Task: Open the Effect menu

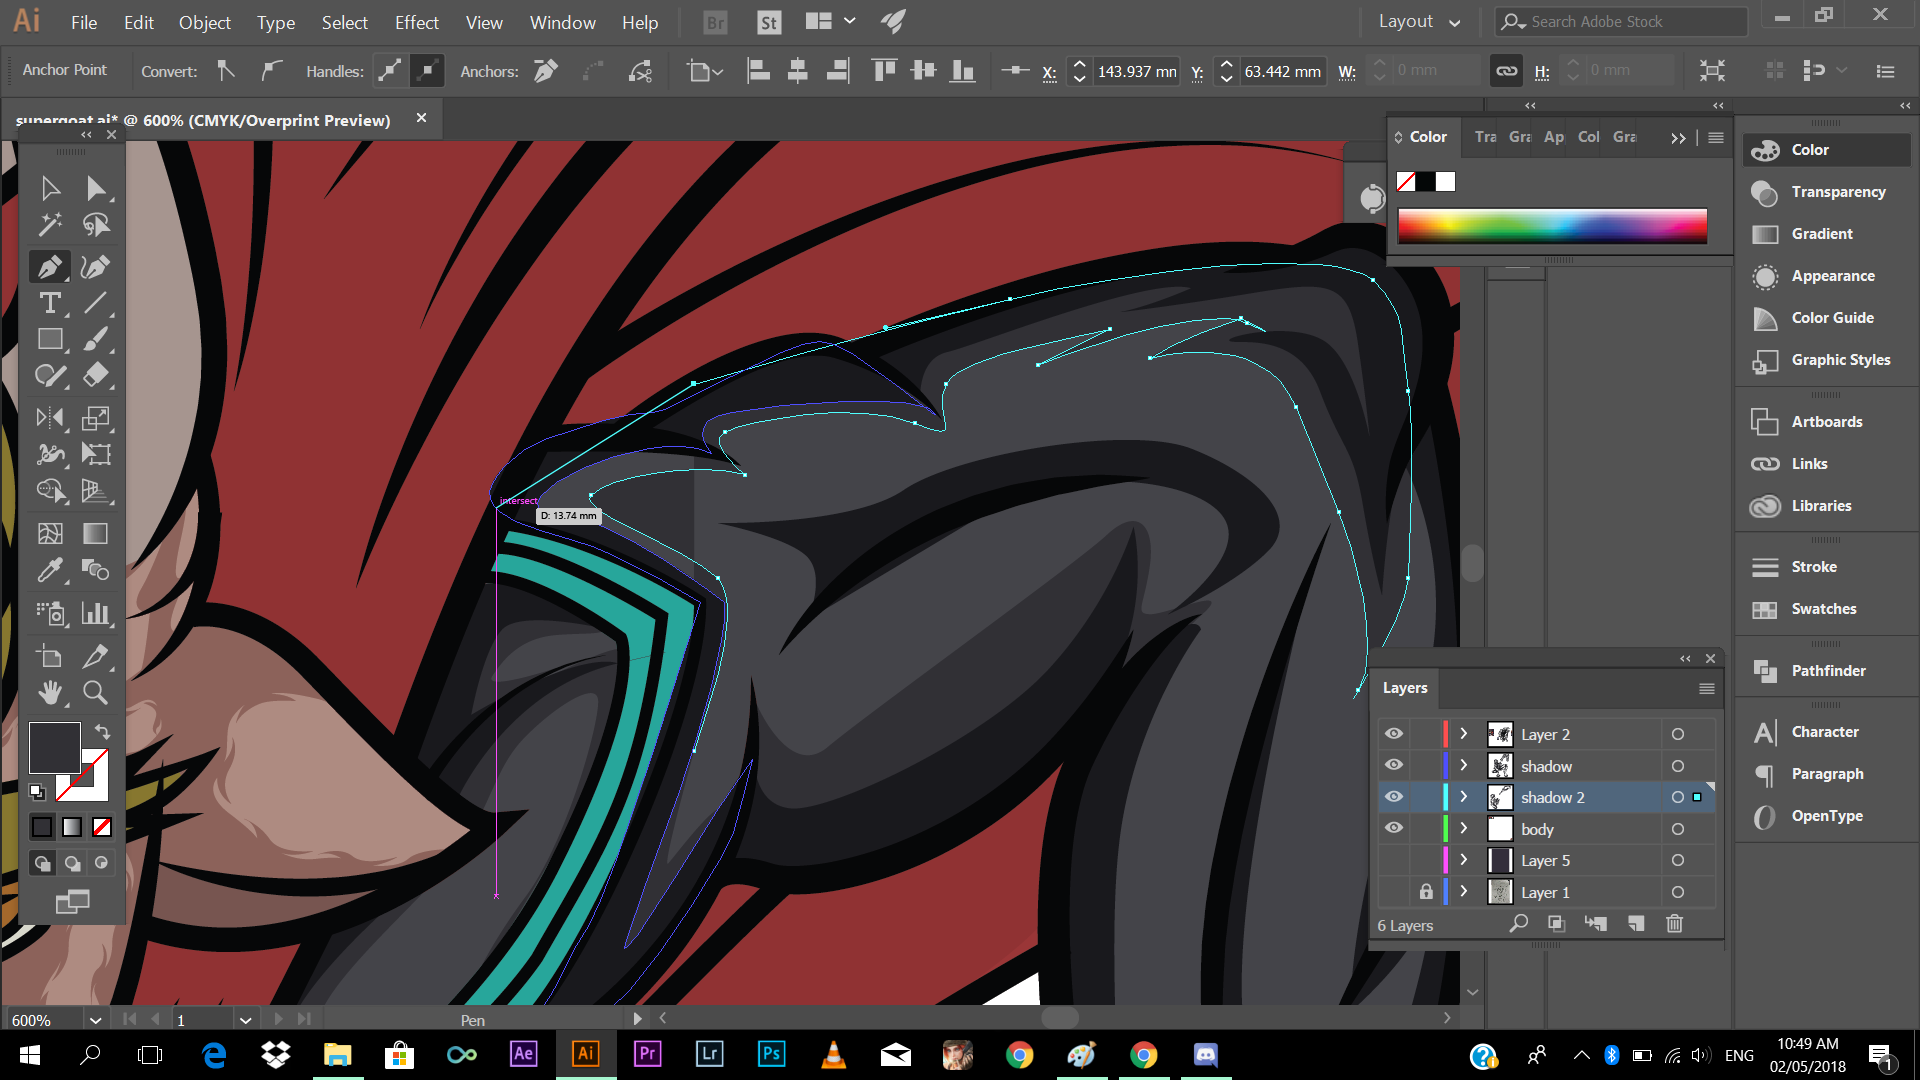Action: (416, 22)
